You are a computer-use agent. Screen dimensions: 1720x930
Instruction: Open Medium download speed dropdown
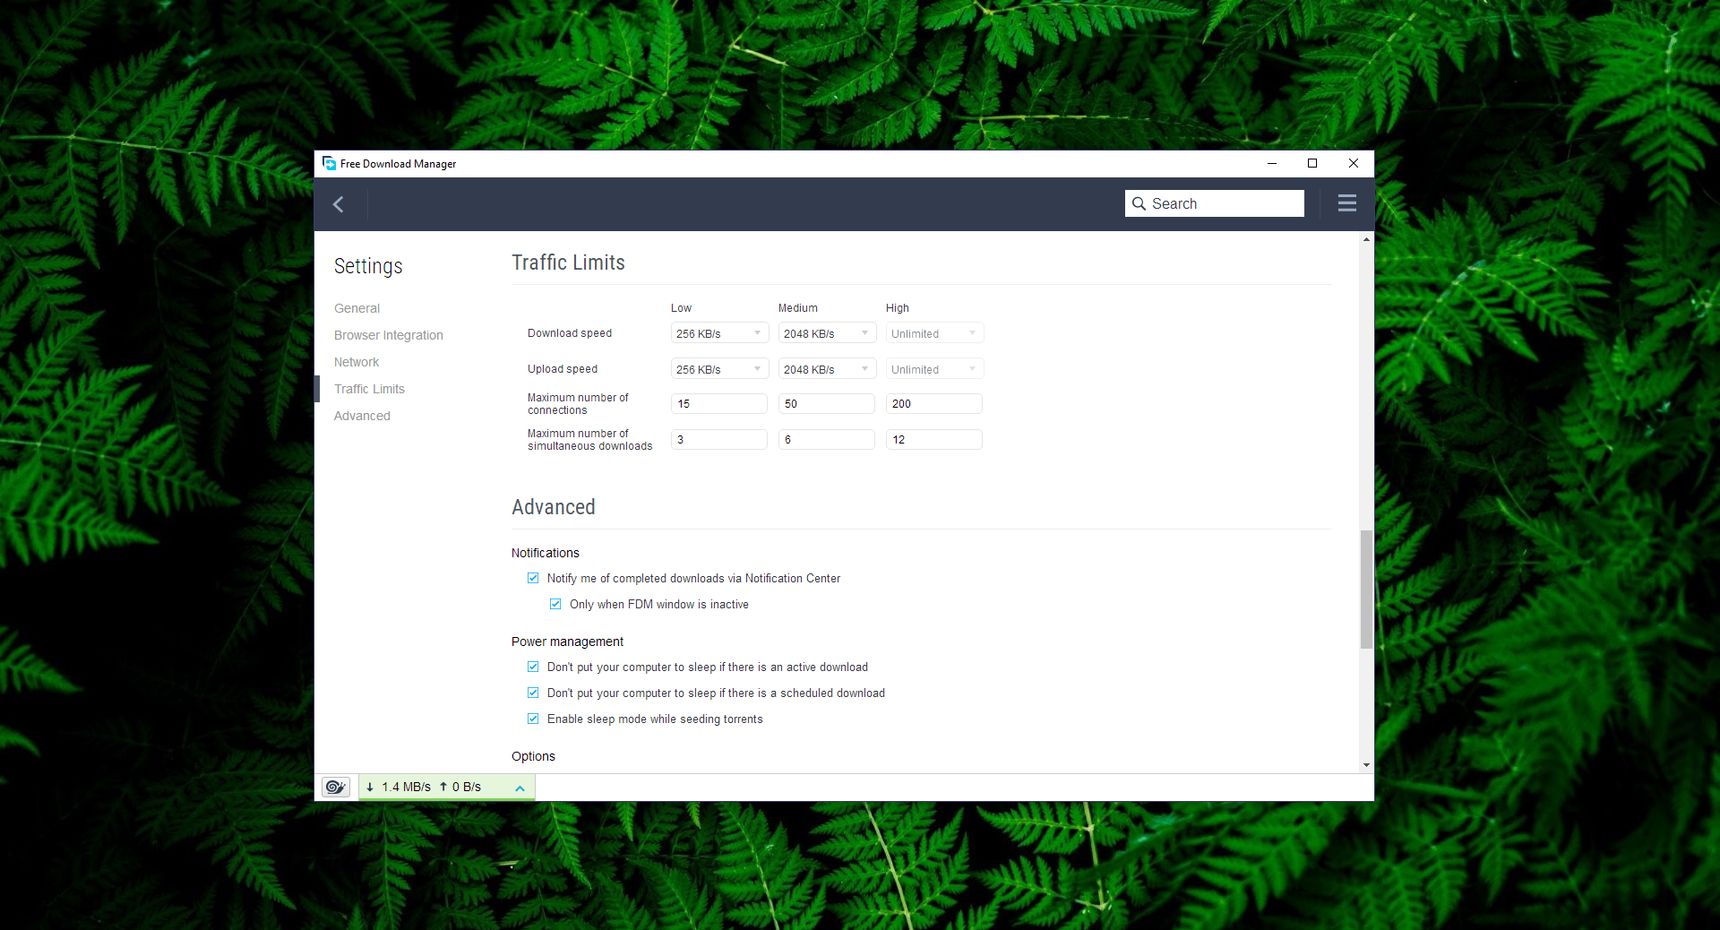(x=827, y=333)
